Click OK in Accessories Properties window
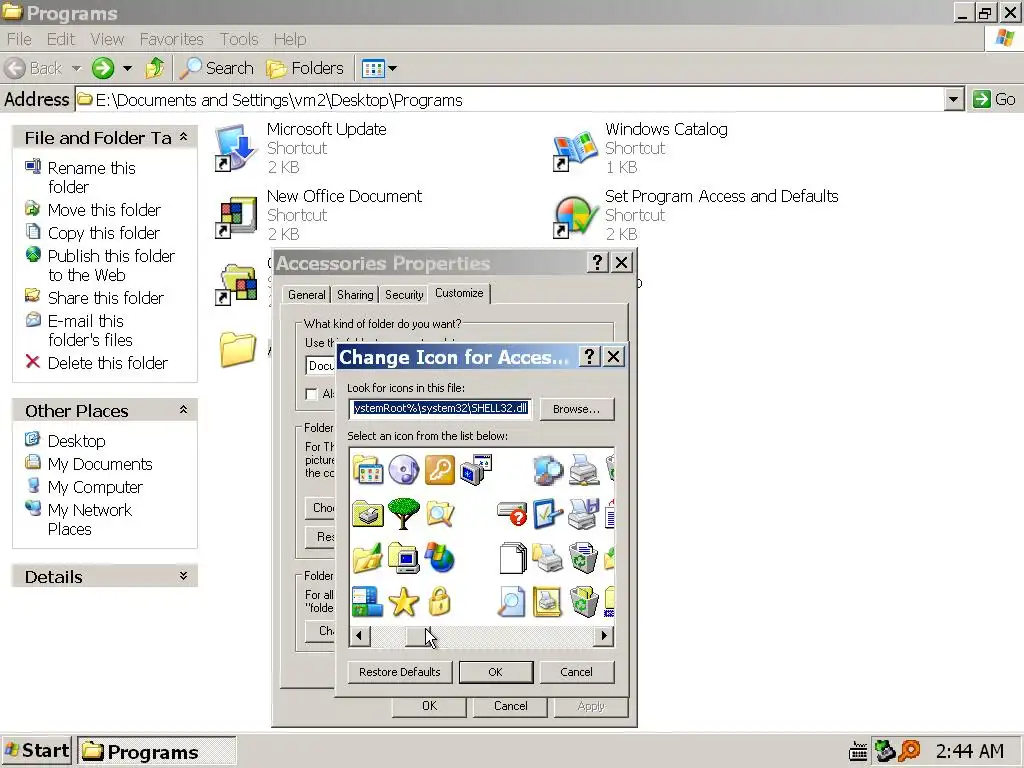Image resolution: width=1024 pixels, height=768 pixels. click(429, 706)
